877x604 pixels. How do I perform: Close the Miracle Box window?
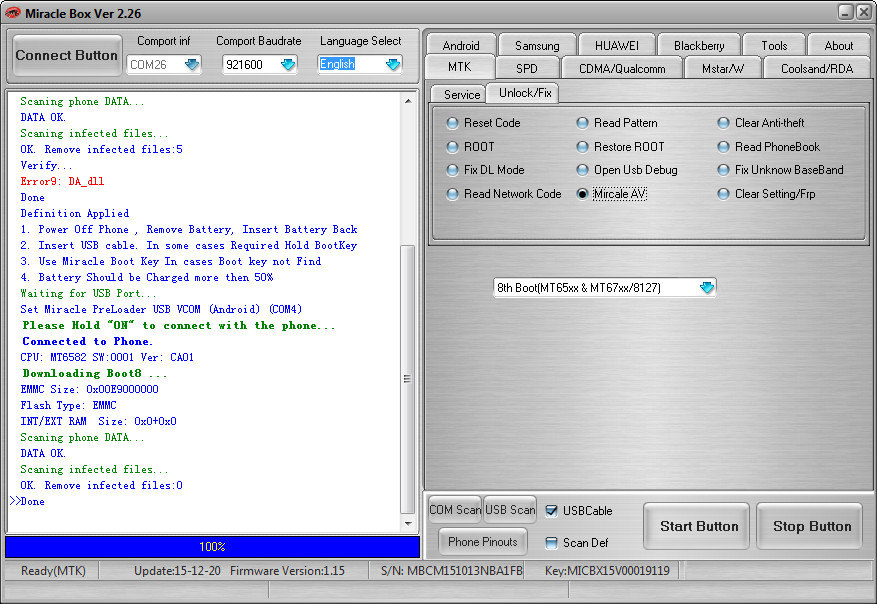point(864,12)
